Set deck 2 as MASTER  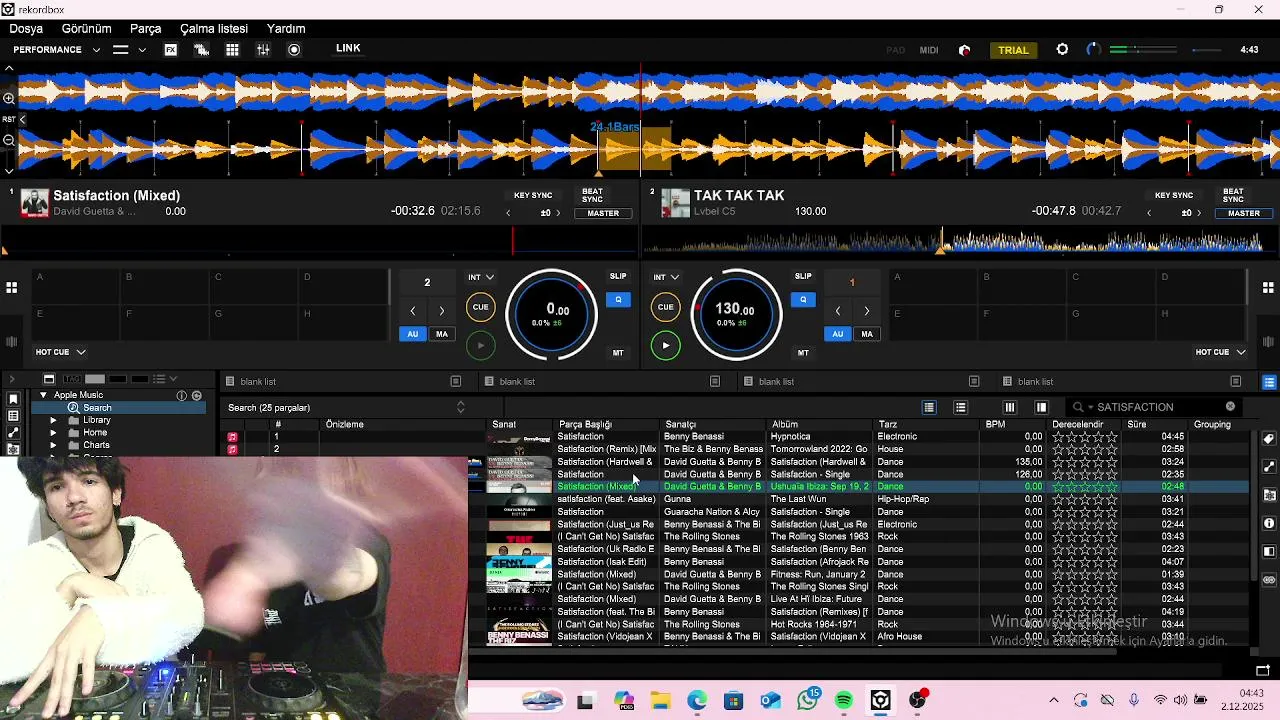click(1244, 213)
